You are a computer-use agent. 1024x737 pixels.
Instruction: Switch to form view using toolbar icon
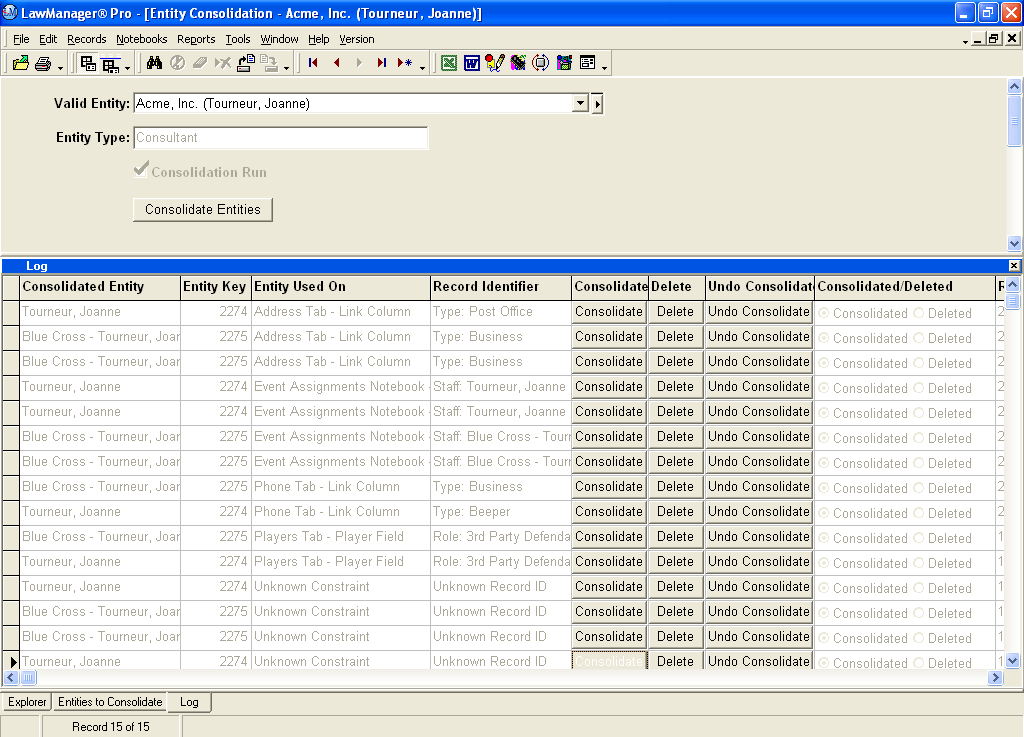(88, 63)
